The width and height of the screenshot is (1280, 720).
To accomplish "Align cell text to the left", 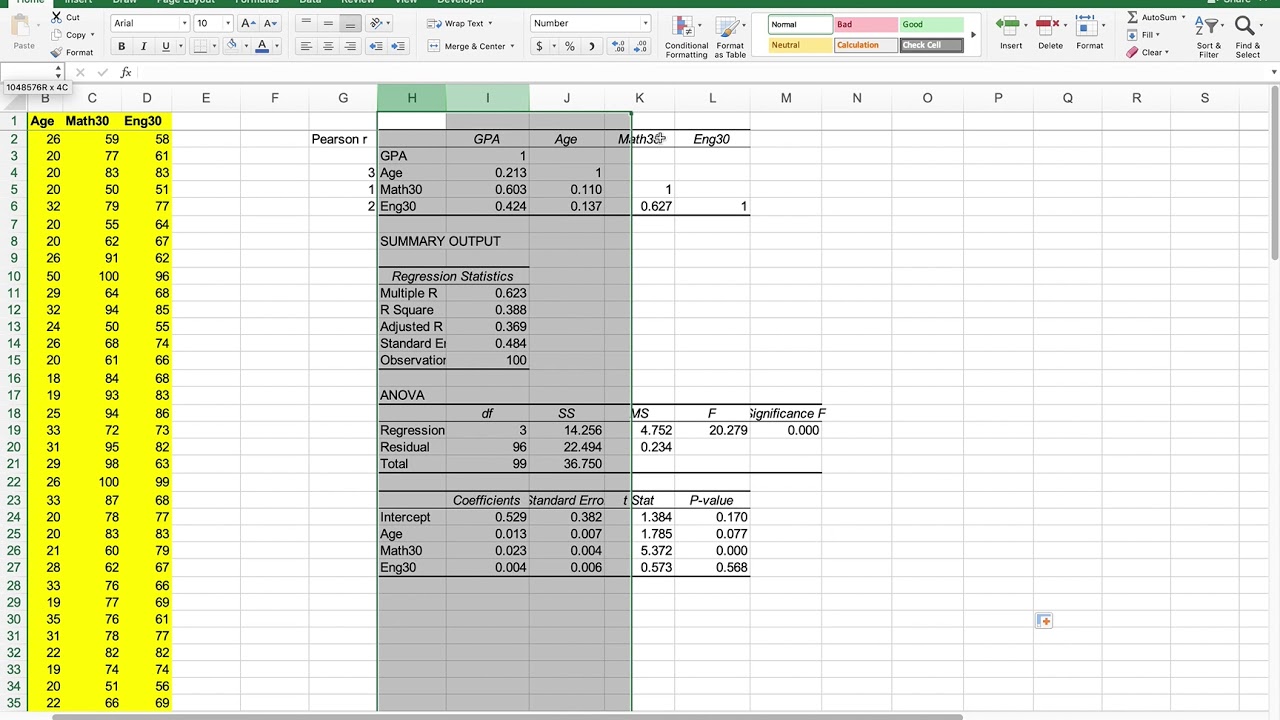I will 306,46.
